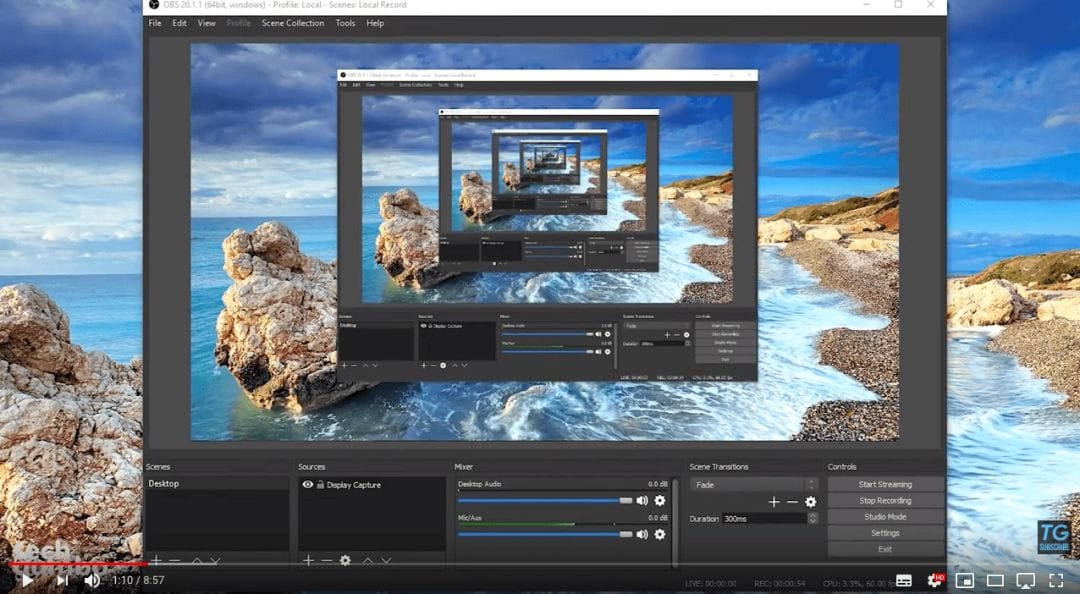
Task: Turn on subtitles in the video player
Action: pos(904,580)
